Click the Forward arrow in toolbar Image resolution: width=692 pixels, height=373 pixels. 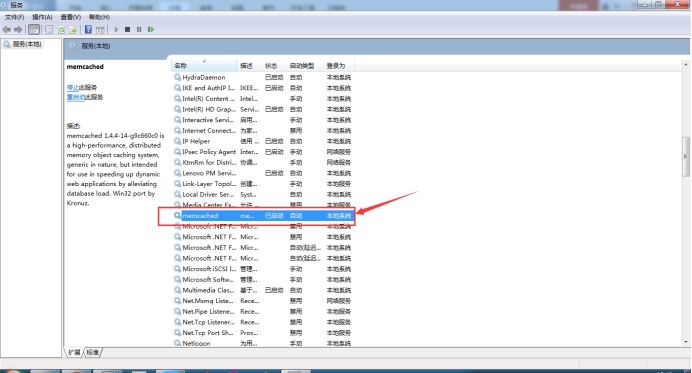tap(18, 30)
